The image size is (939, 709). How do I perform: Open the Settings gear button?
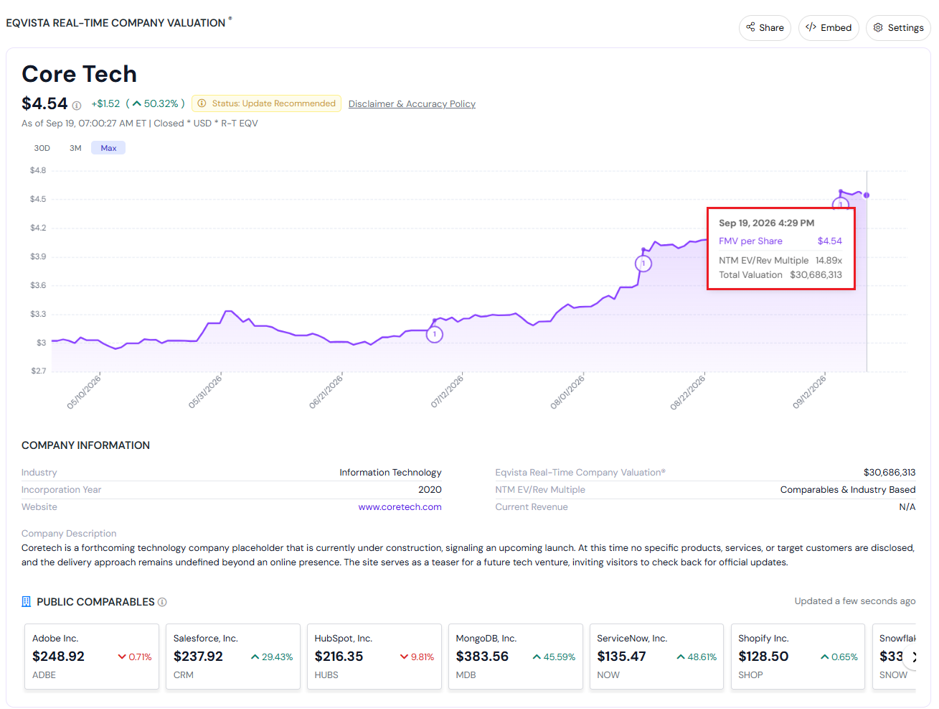[898, 28]
